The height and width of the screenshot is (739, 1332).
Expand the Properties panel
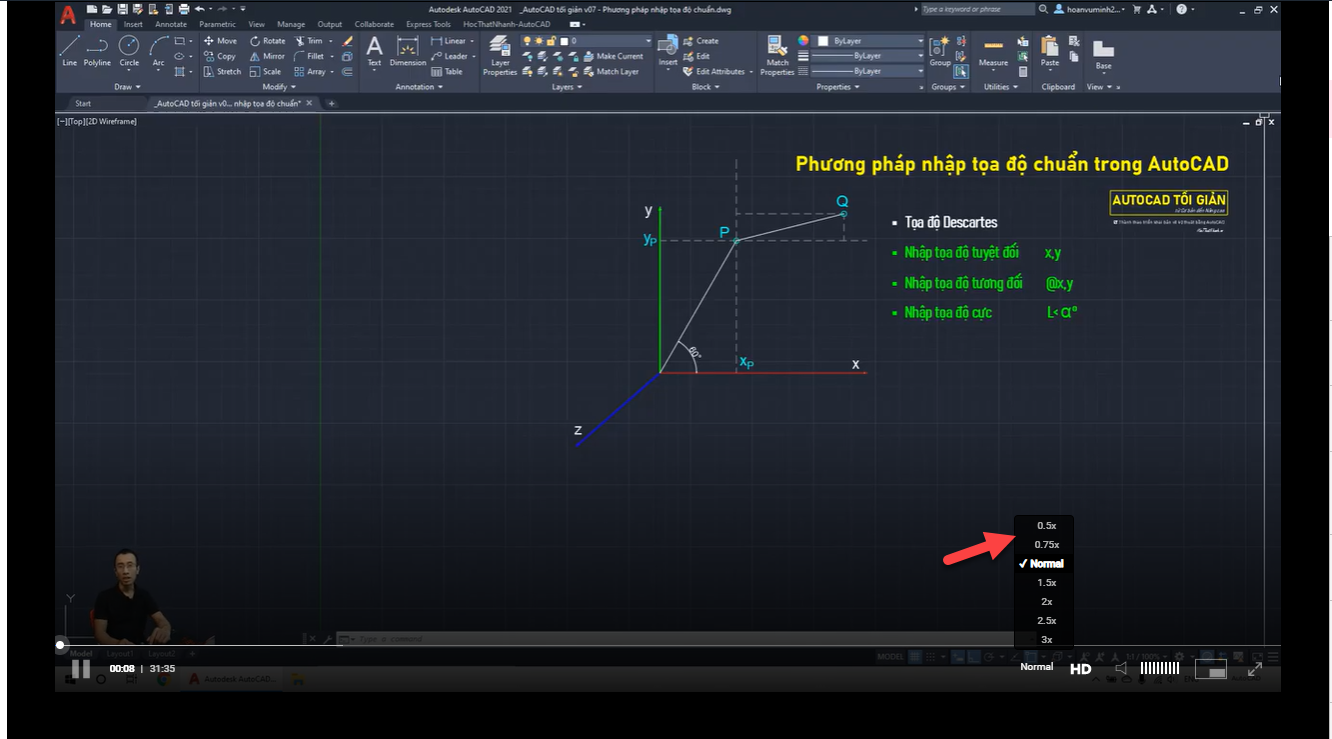pyautogui.click(x=838, y=87)
